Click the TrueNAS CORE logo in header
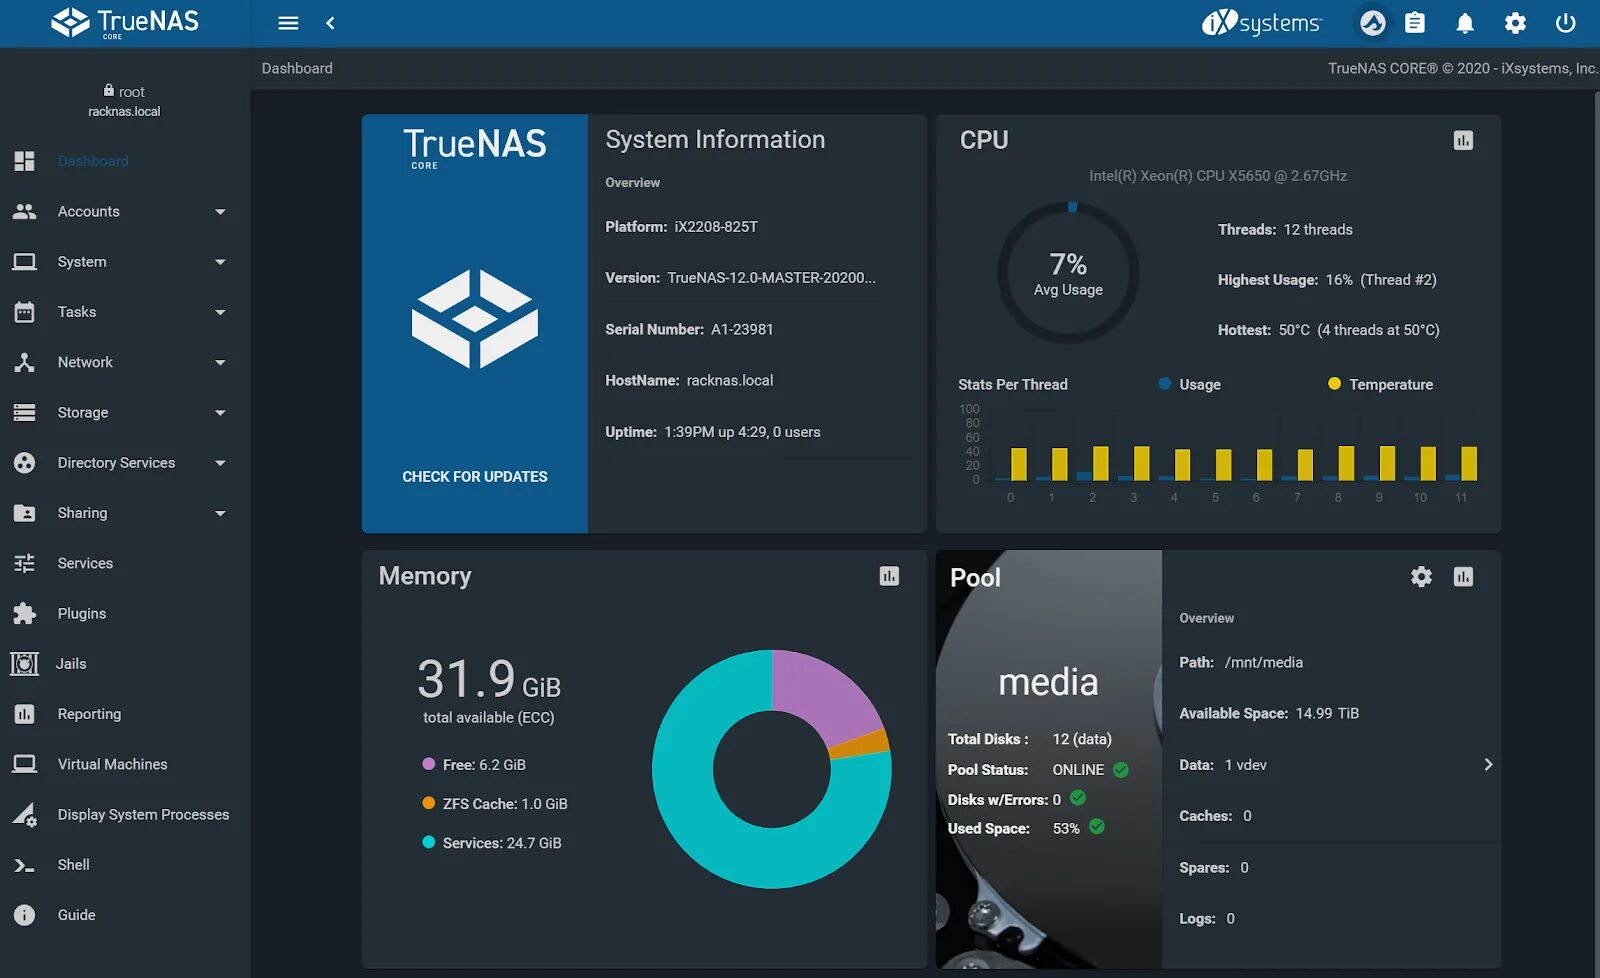1600x978 pixels. pos(125,22)
